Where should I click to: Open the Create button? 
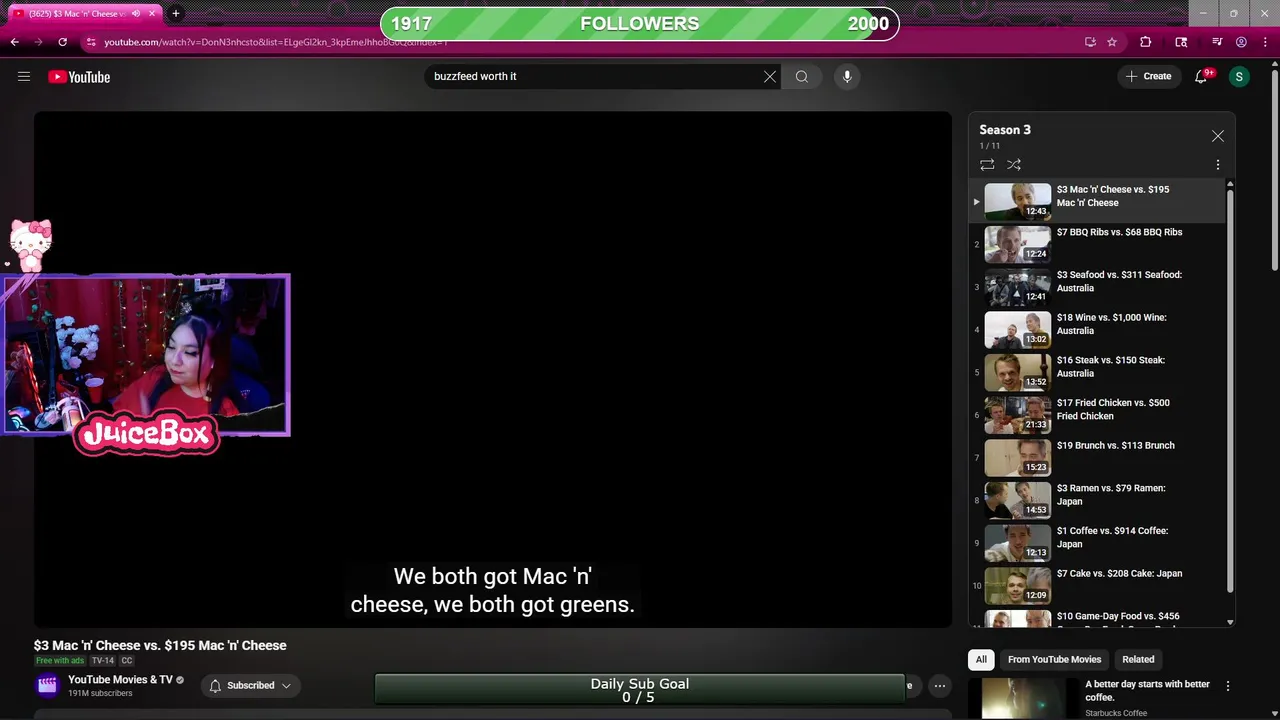click(x=1148, y=76)
